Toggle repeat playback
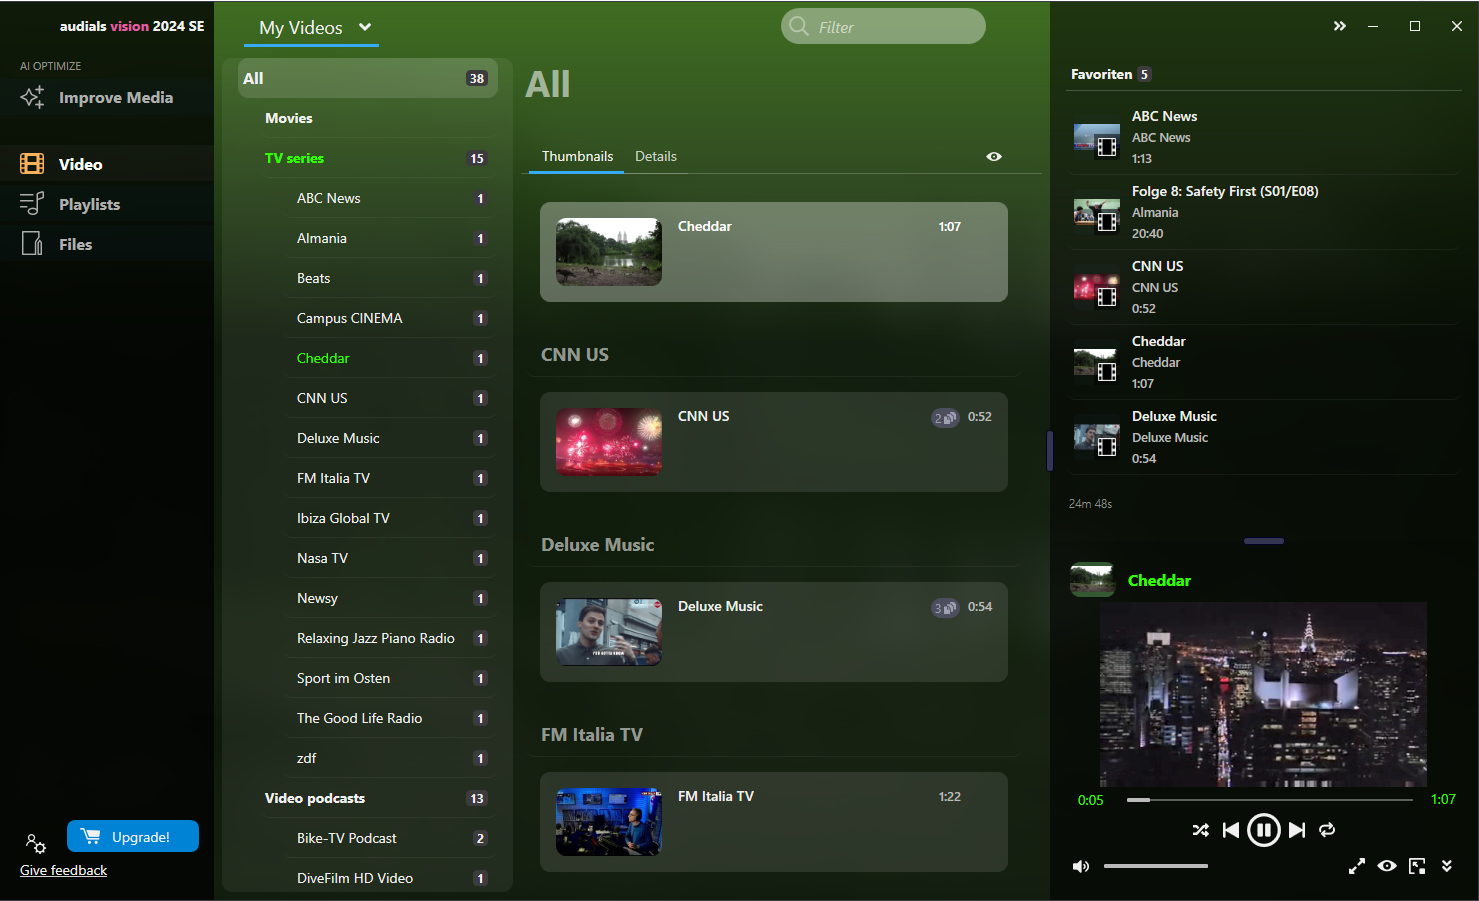 click(1327, 830)
